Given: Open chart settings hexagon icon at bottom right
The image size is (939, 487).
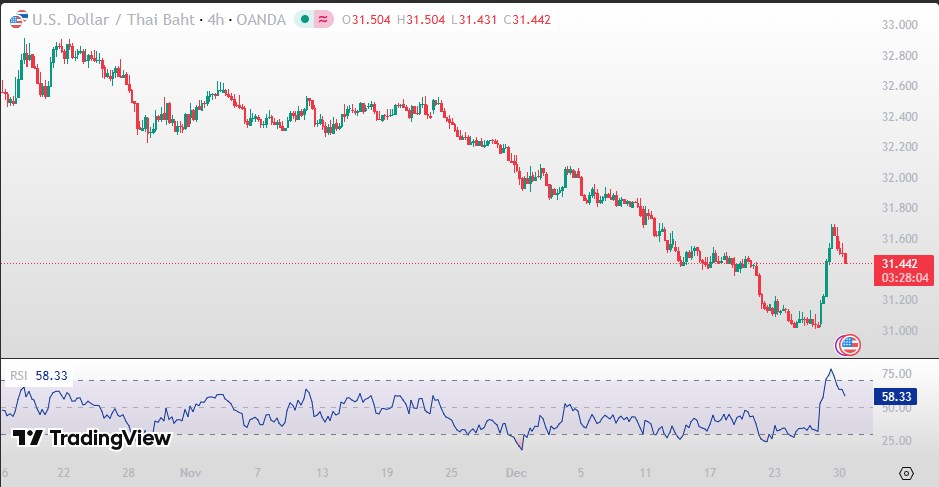Looking at the screenshot, I should coord(906,473).
